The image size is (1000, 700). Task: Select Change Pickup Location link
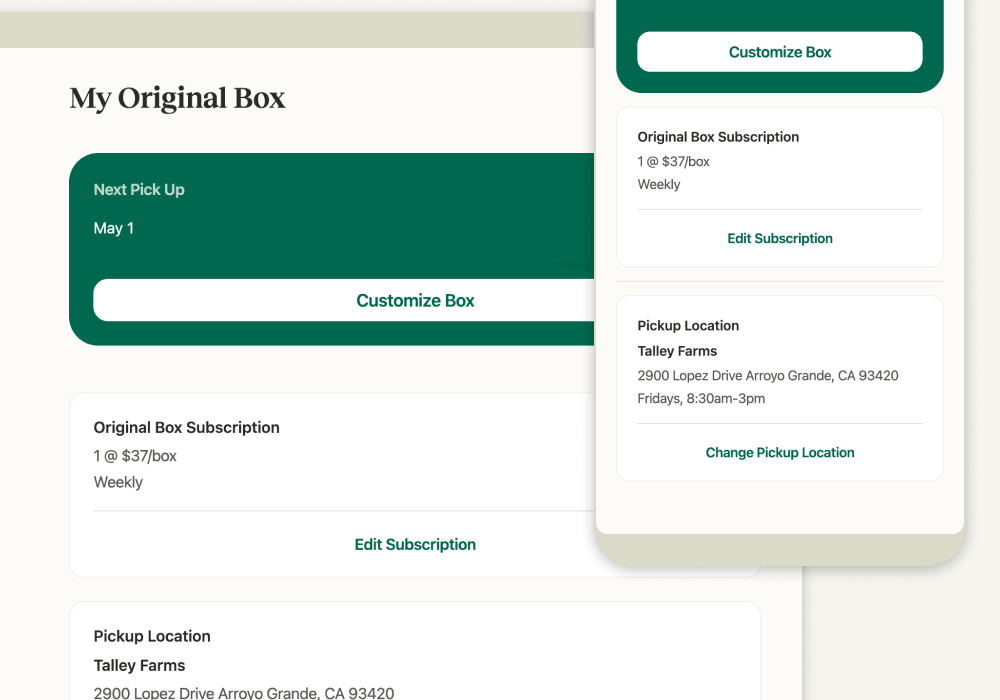point(779,452)
